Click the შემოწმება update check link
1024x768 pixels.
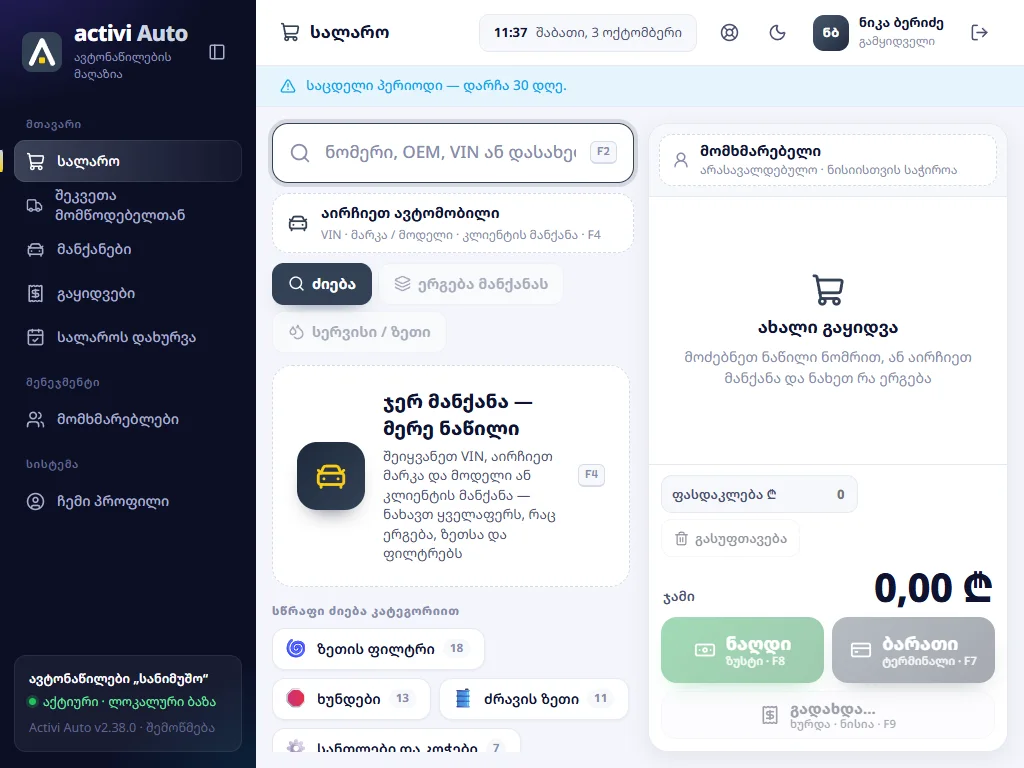(180, 728)
